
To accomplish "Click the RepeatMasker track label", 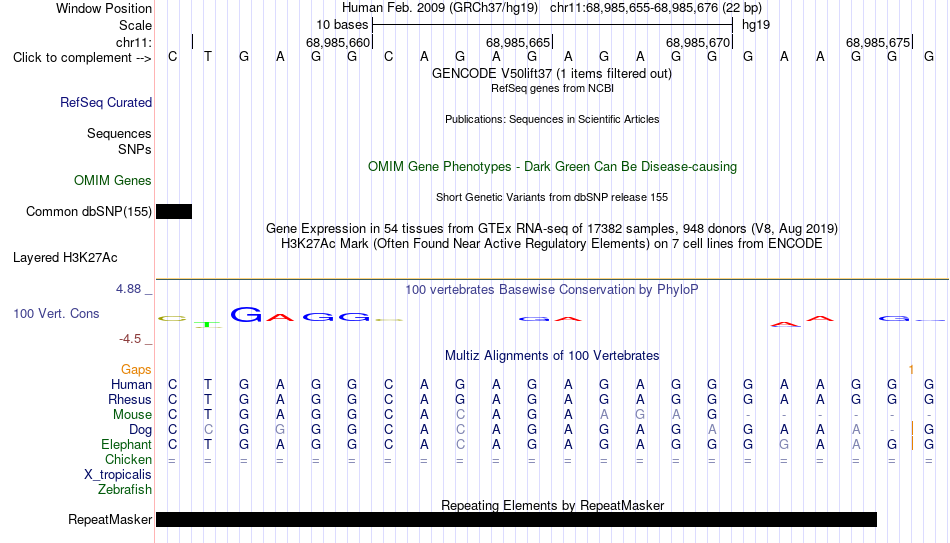I will click(110, 519).
